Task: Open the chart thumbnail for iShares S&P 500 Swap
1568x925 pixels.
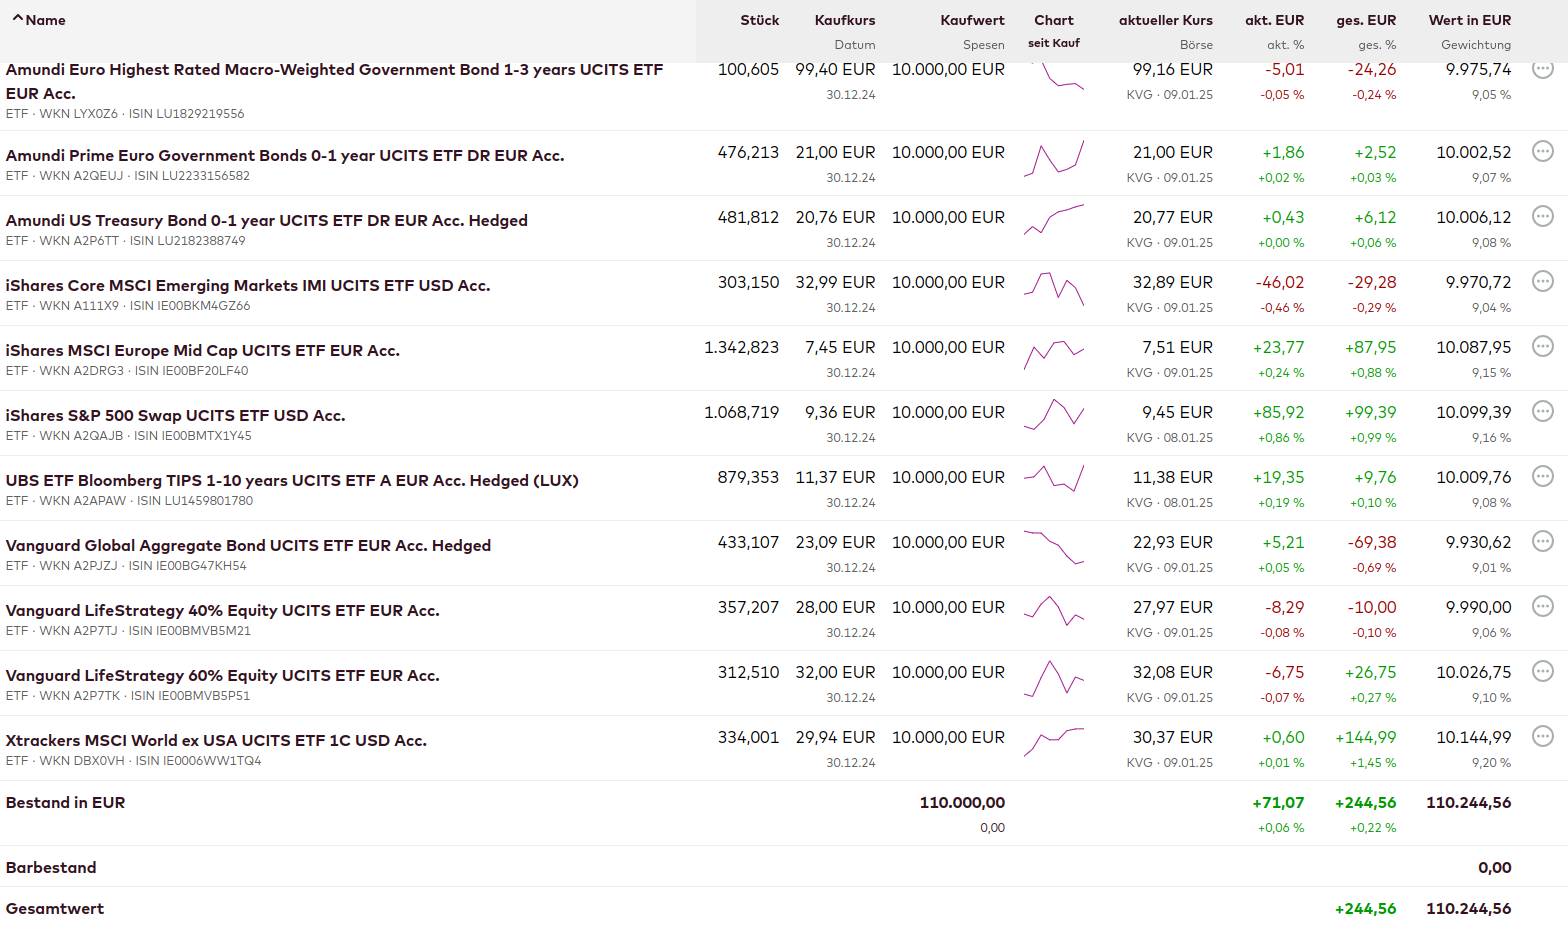Action: point(1054,414)
